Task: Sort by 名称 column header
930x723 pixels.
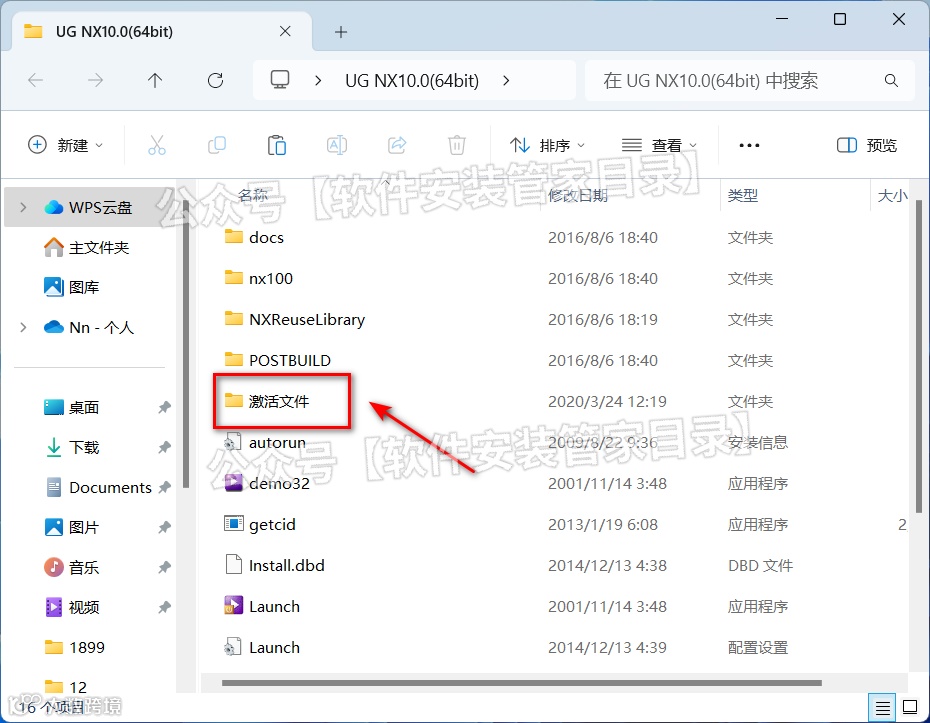Action: (253, 195)
